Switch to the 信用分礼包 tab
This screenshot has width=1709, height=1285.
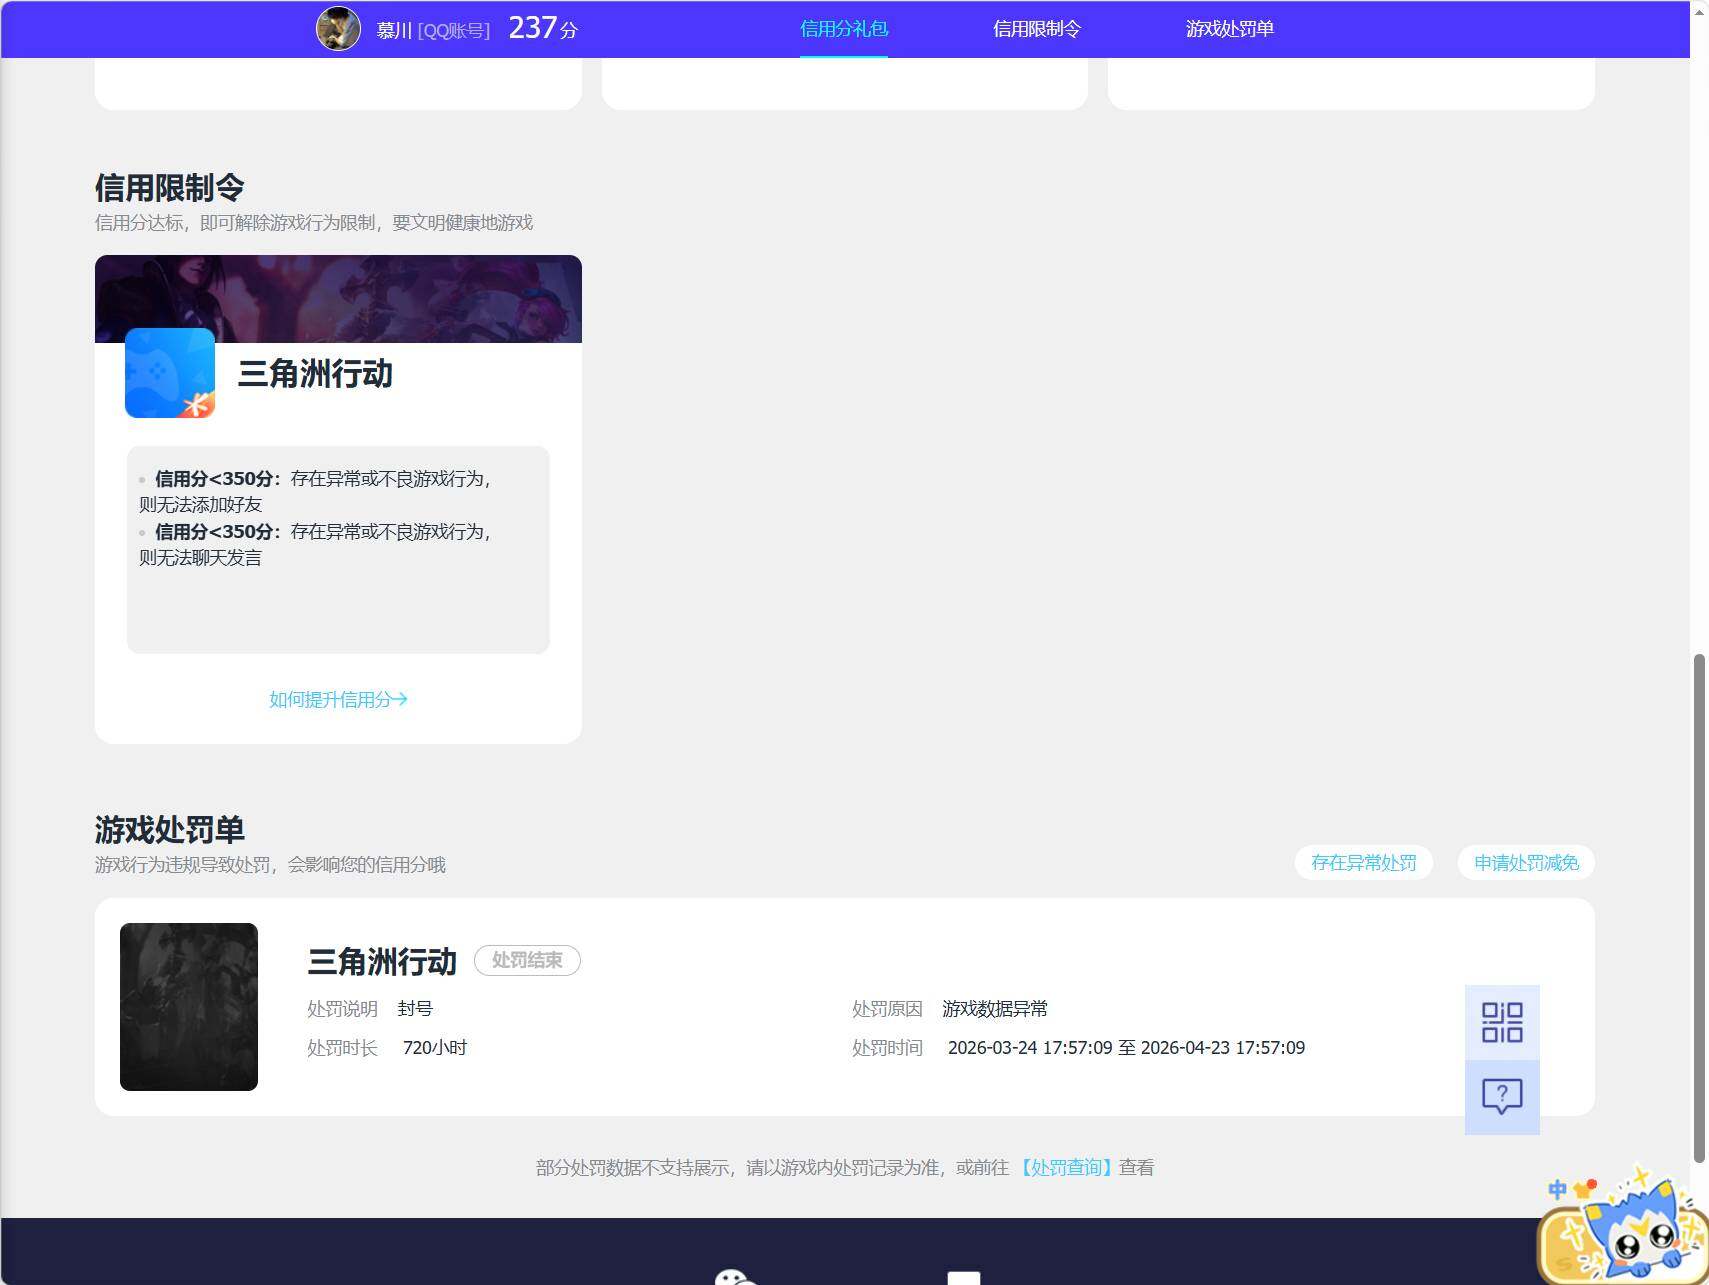[x=844, y=29]
